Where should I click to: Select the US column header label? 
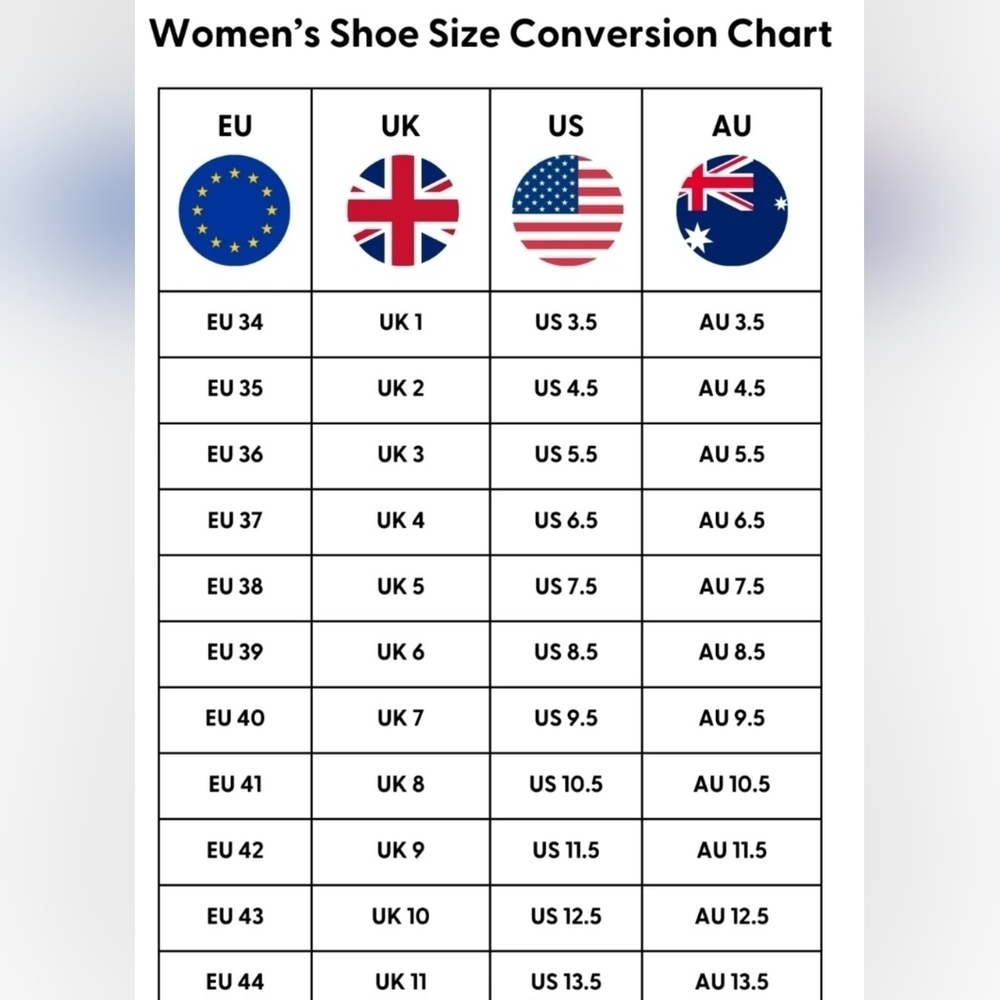tap(566, 126)
